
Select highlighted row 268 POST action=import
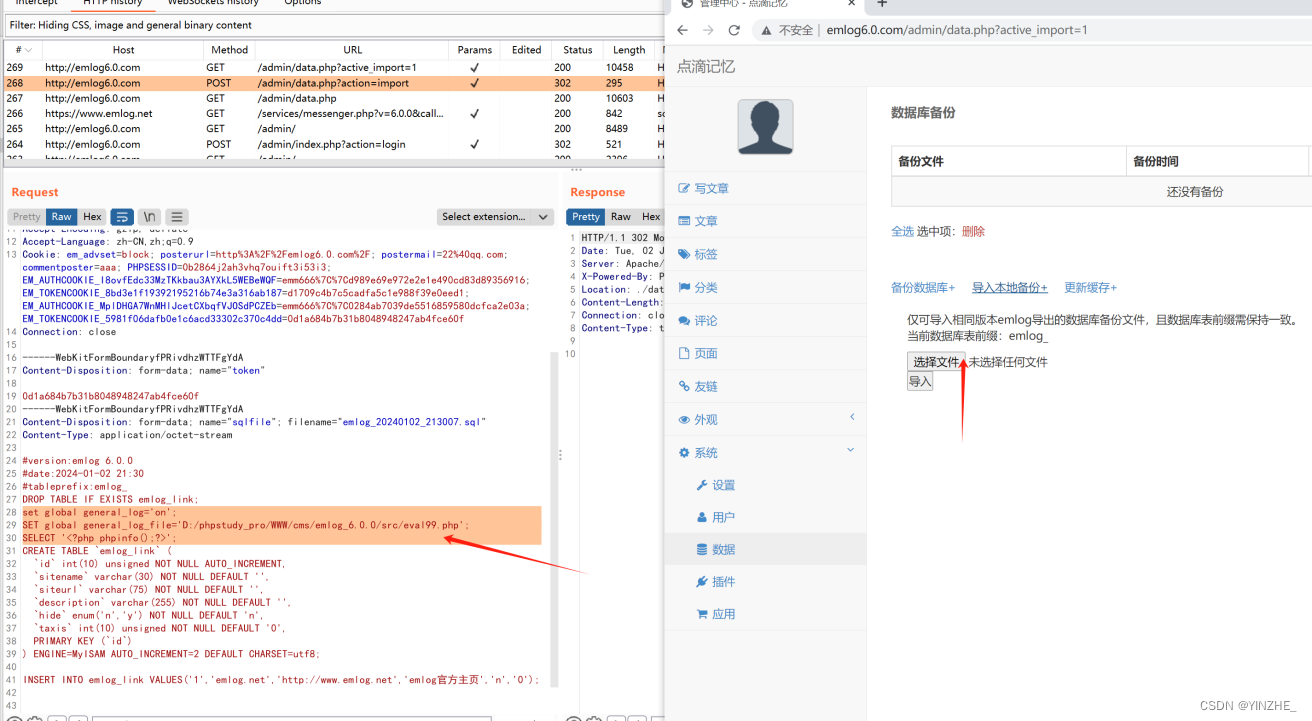tap(333, 83)
